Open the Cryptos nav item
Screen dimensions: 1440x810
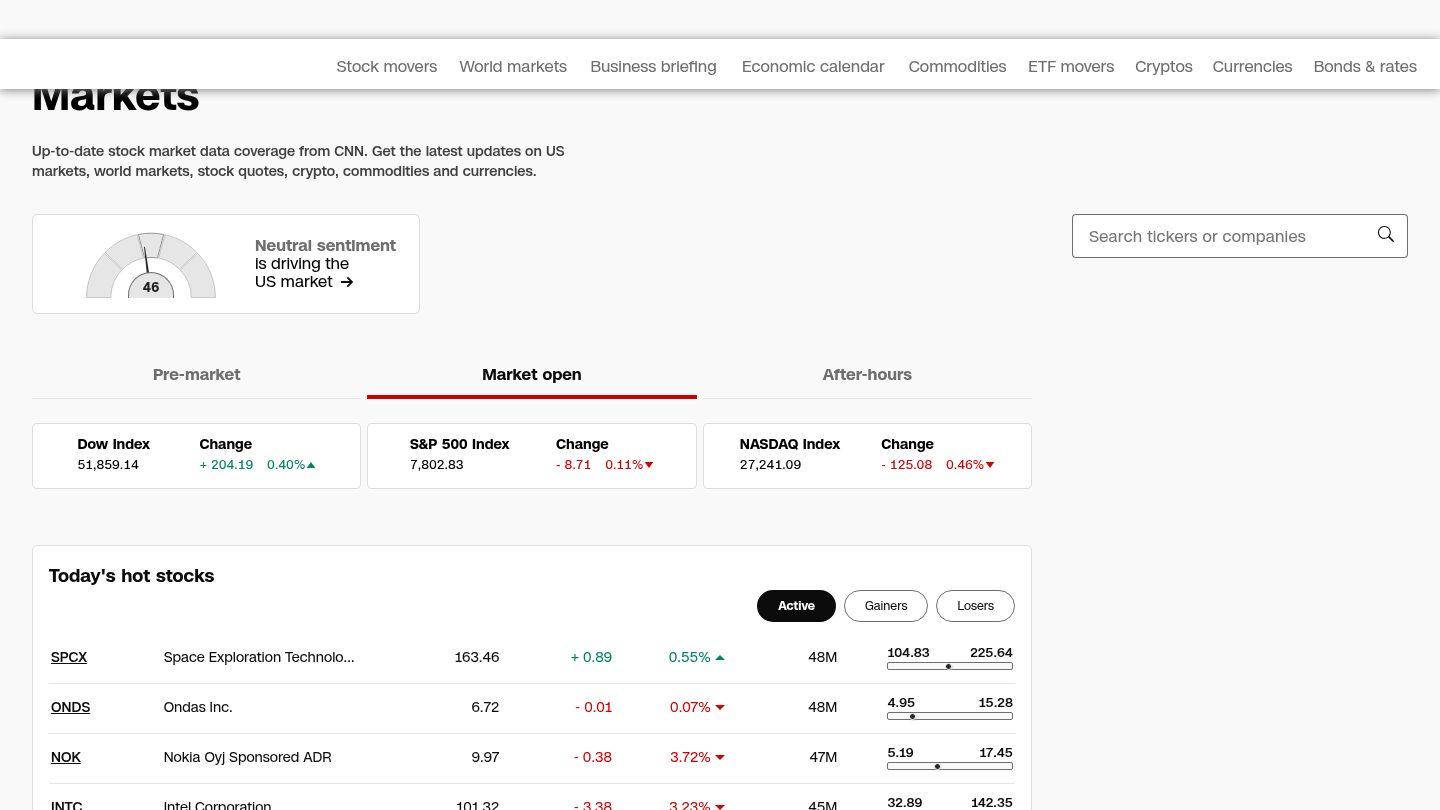pyautogui.click(x=1164, y=67)
